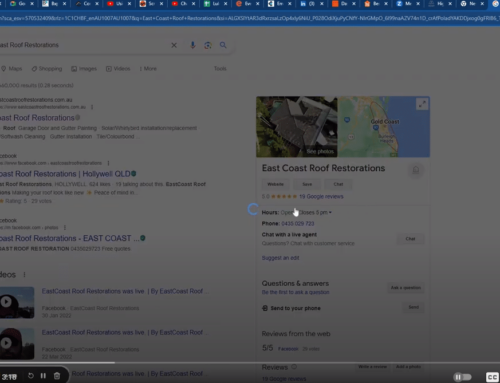Open options dots beside eastcoastroofrestorations.com.au result
Screen dimensions: 500x383
(92, 107)
